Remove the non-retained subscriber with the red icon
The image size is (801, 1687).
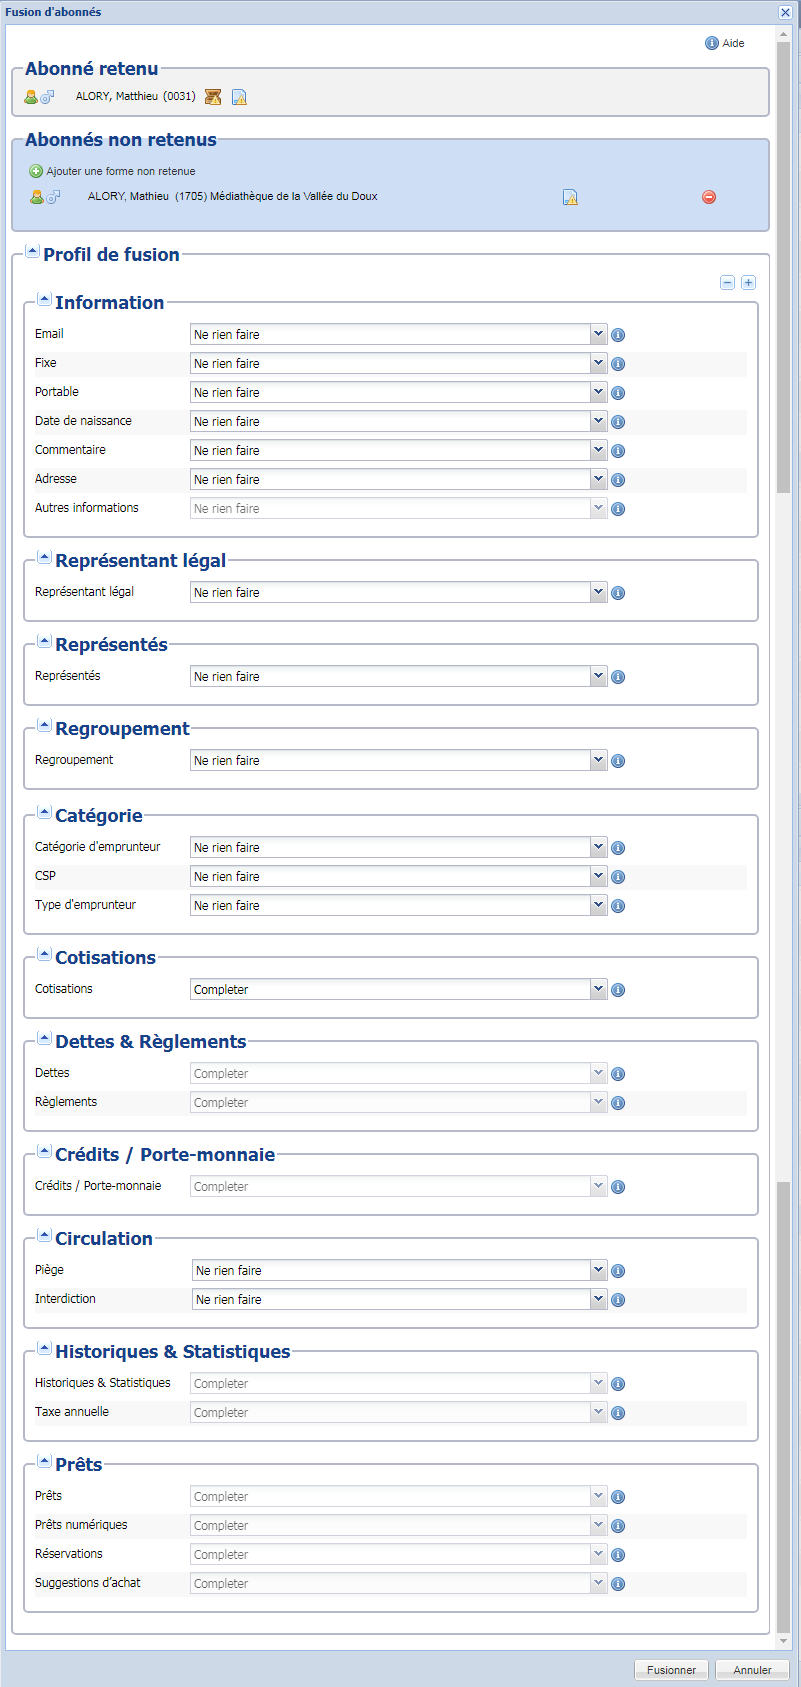tap(709, 197)
